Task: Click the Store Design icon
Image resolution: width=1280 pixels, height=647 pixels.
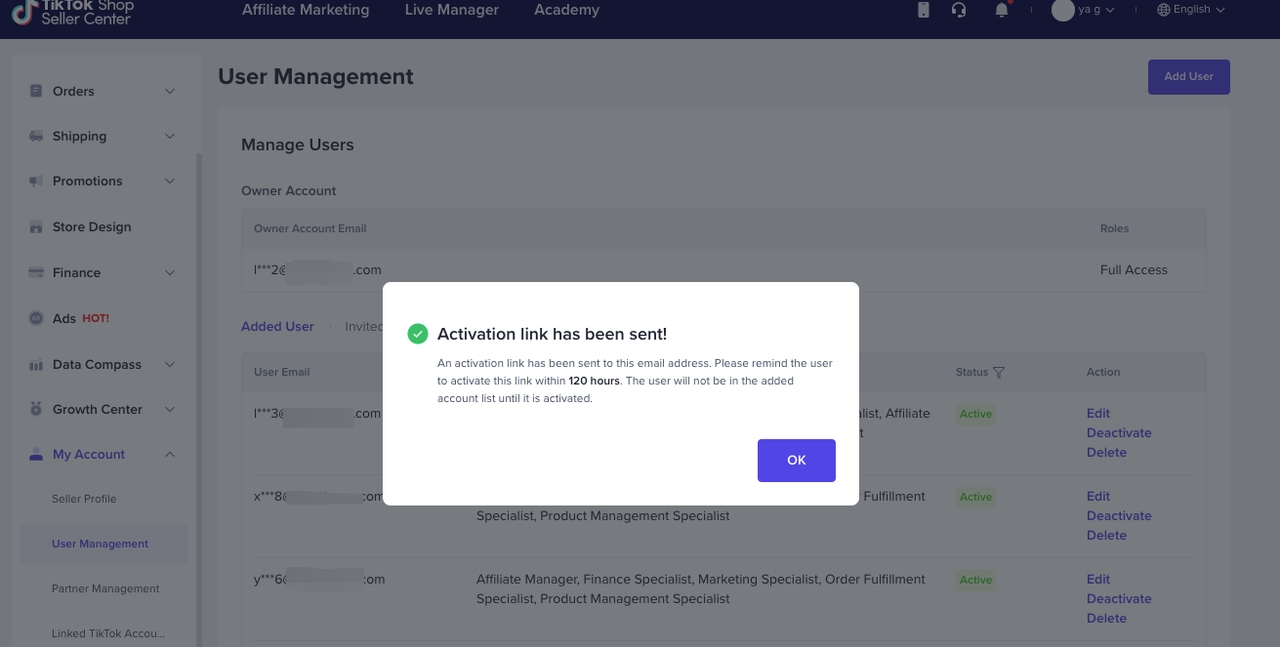Action: [x=36, y=227]
